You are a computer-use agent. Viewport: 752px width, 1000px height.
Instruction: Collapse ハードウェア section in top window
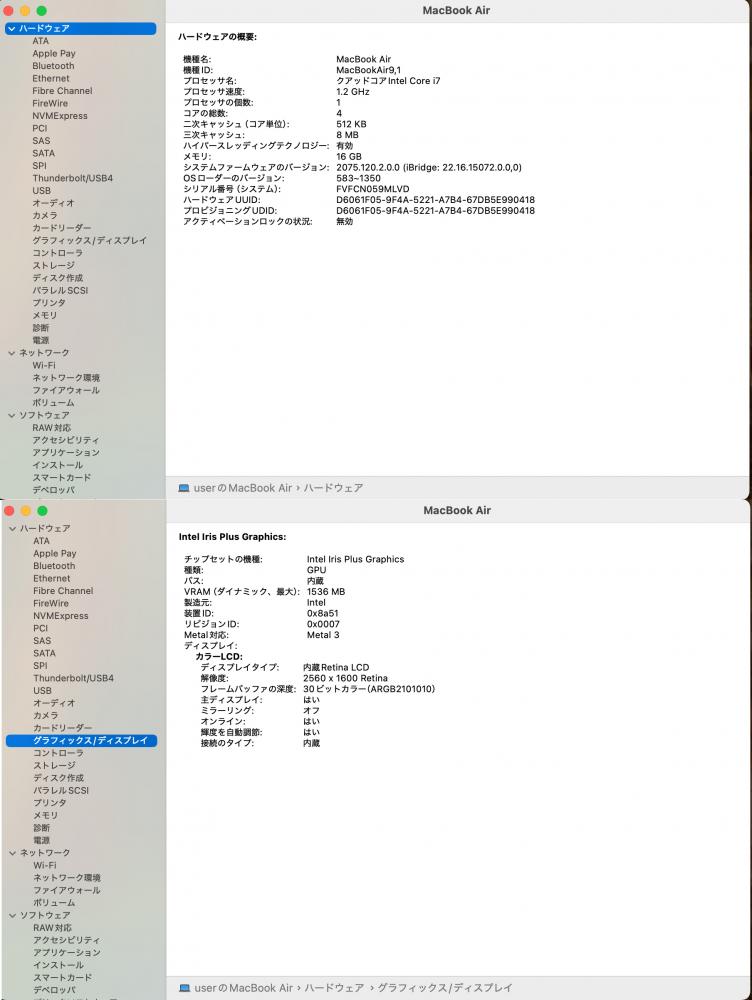11,29
